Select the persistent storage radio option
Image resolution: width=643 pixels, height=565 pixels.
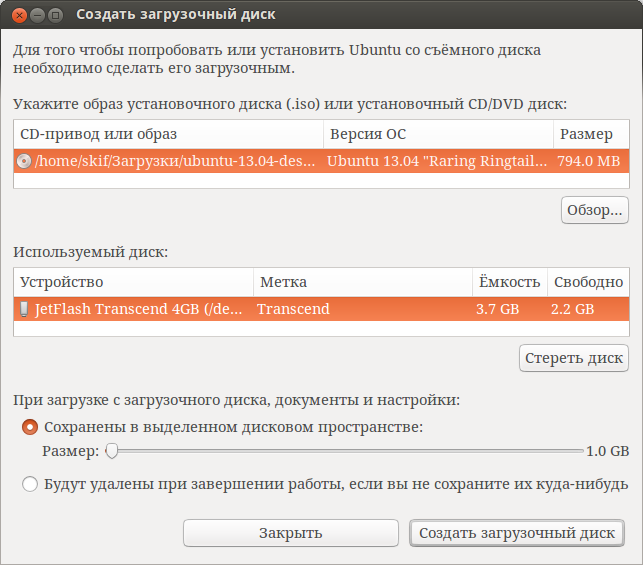pos(30,427)
